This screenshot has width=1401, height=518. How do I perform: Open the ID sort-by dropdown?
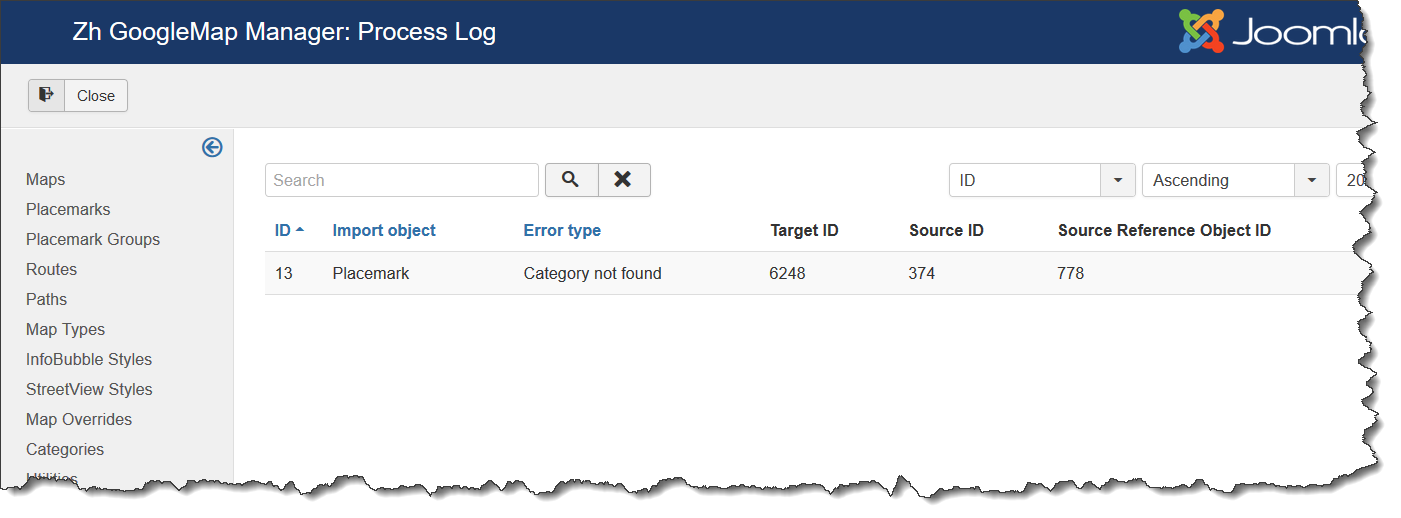1041,180
